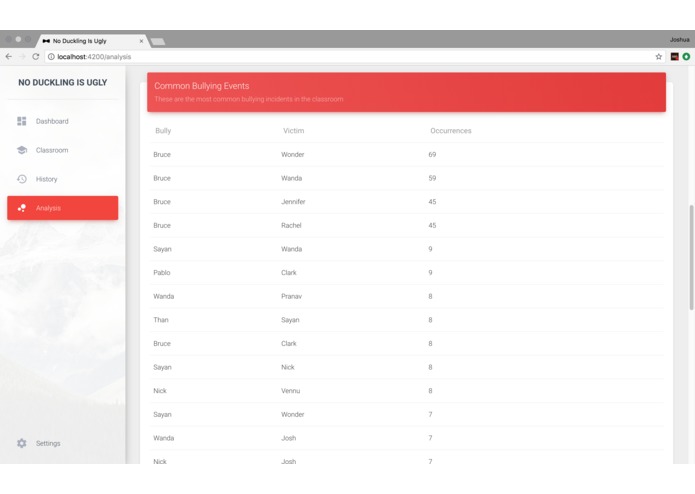Click victim cell Jennifer
695x494 pixels.
(293, 202)
